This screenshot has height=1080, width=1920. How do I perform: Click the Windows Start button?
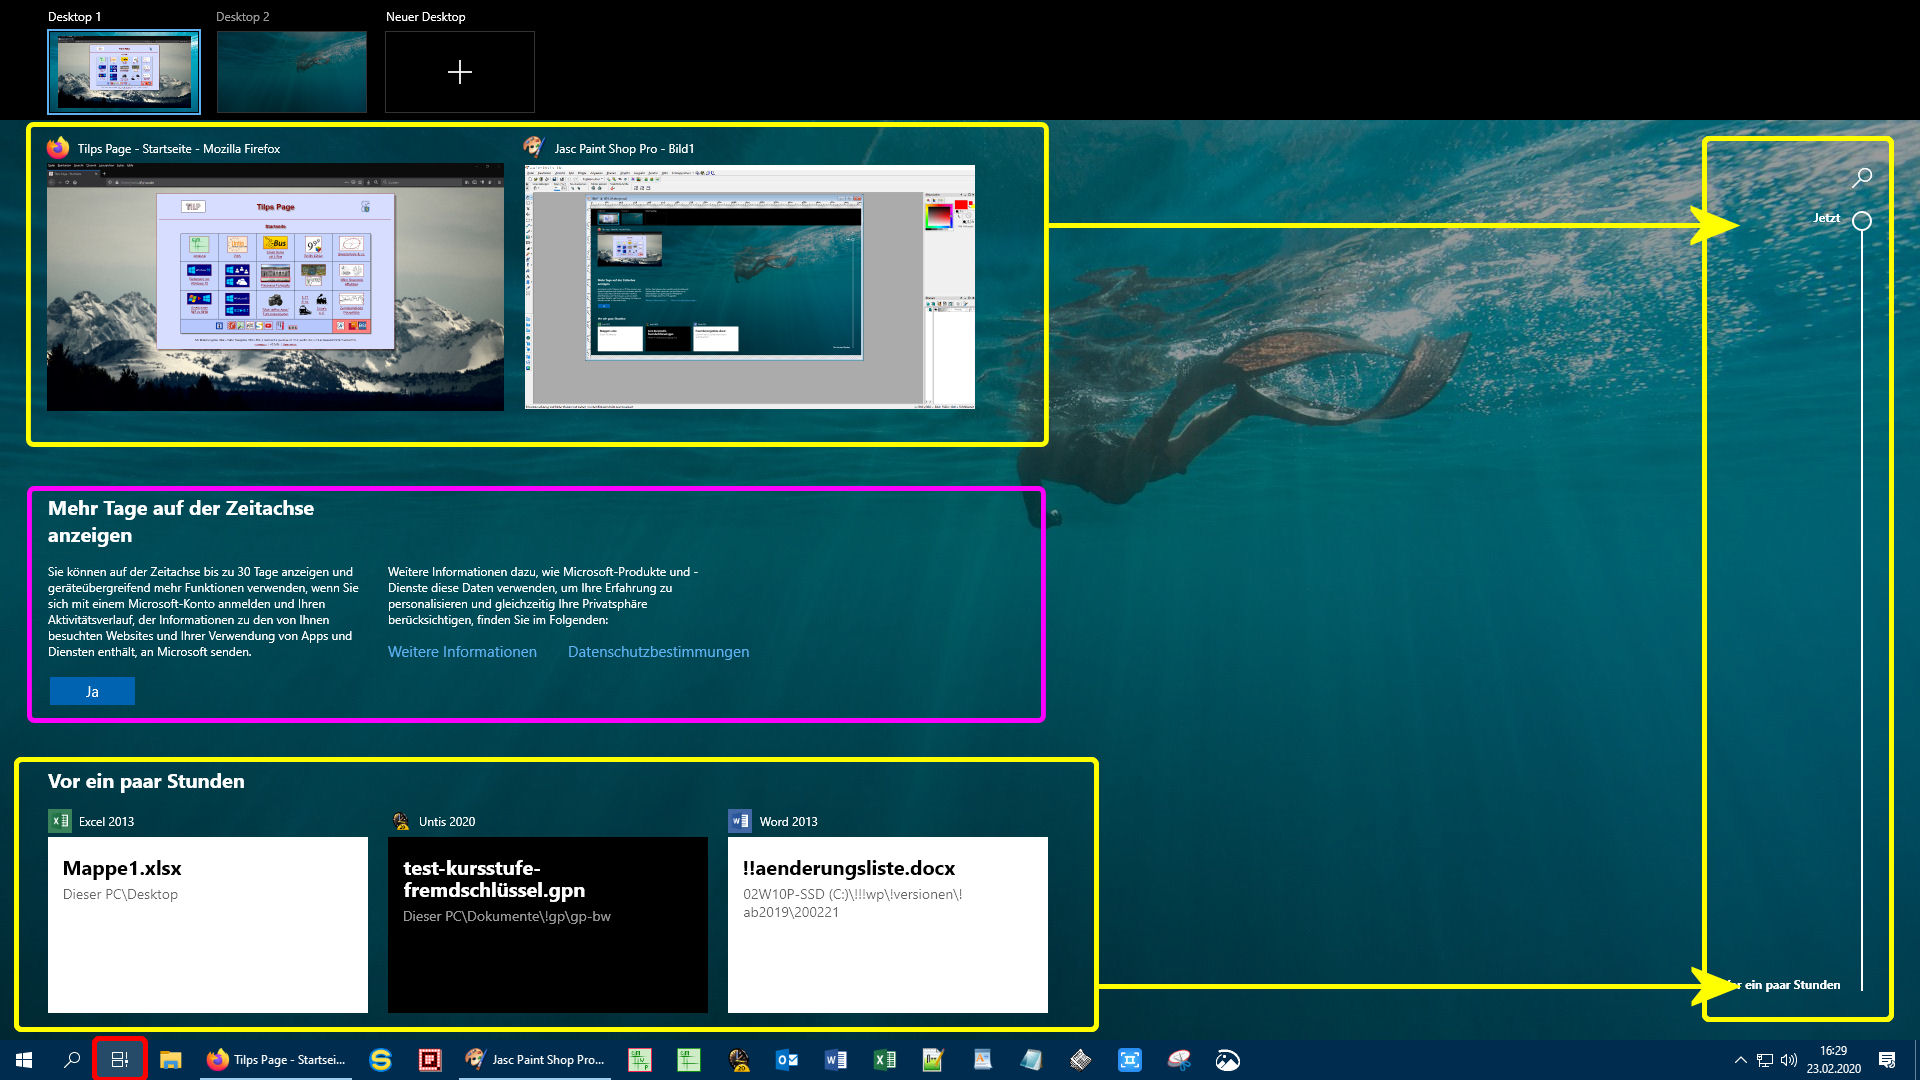[24, 1060]
